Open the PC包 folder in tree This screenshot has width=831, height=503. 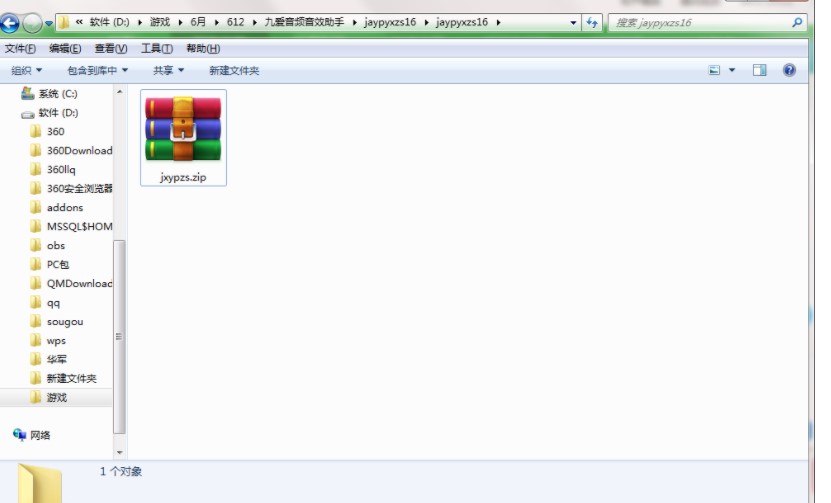(x=49, y=264)
